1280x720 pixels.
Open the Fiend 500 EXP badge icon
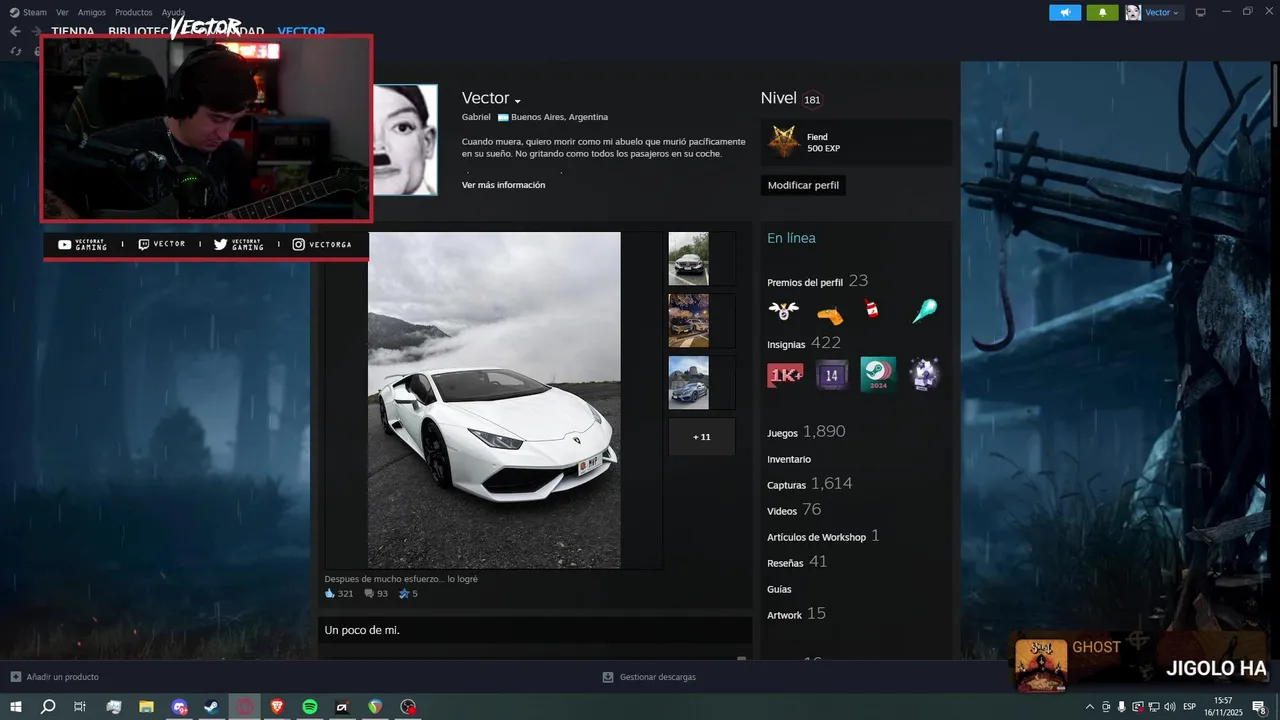782,142
